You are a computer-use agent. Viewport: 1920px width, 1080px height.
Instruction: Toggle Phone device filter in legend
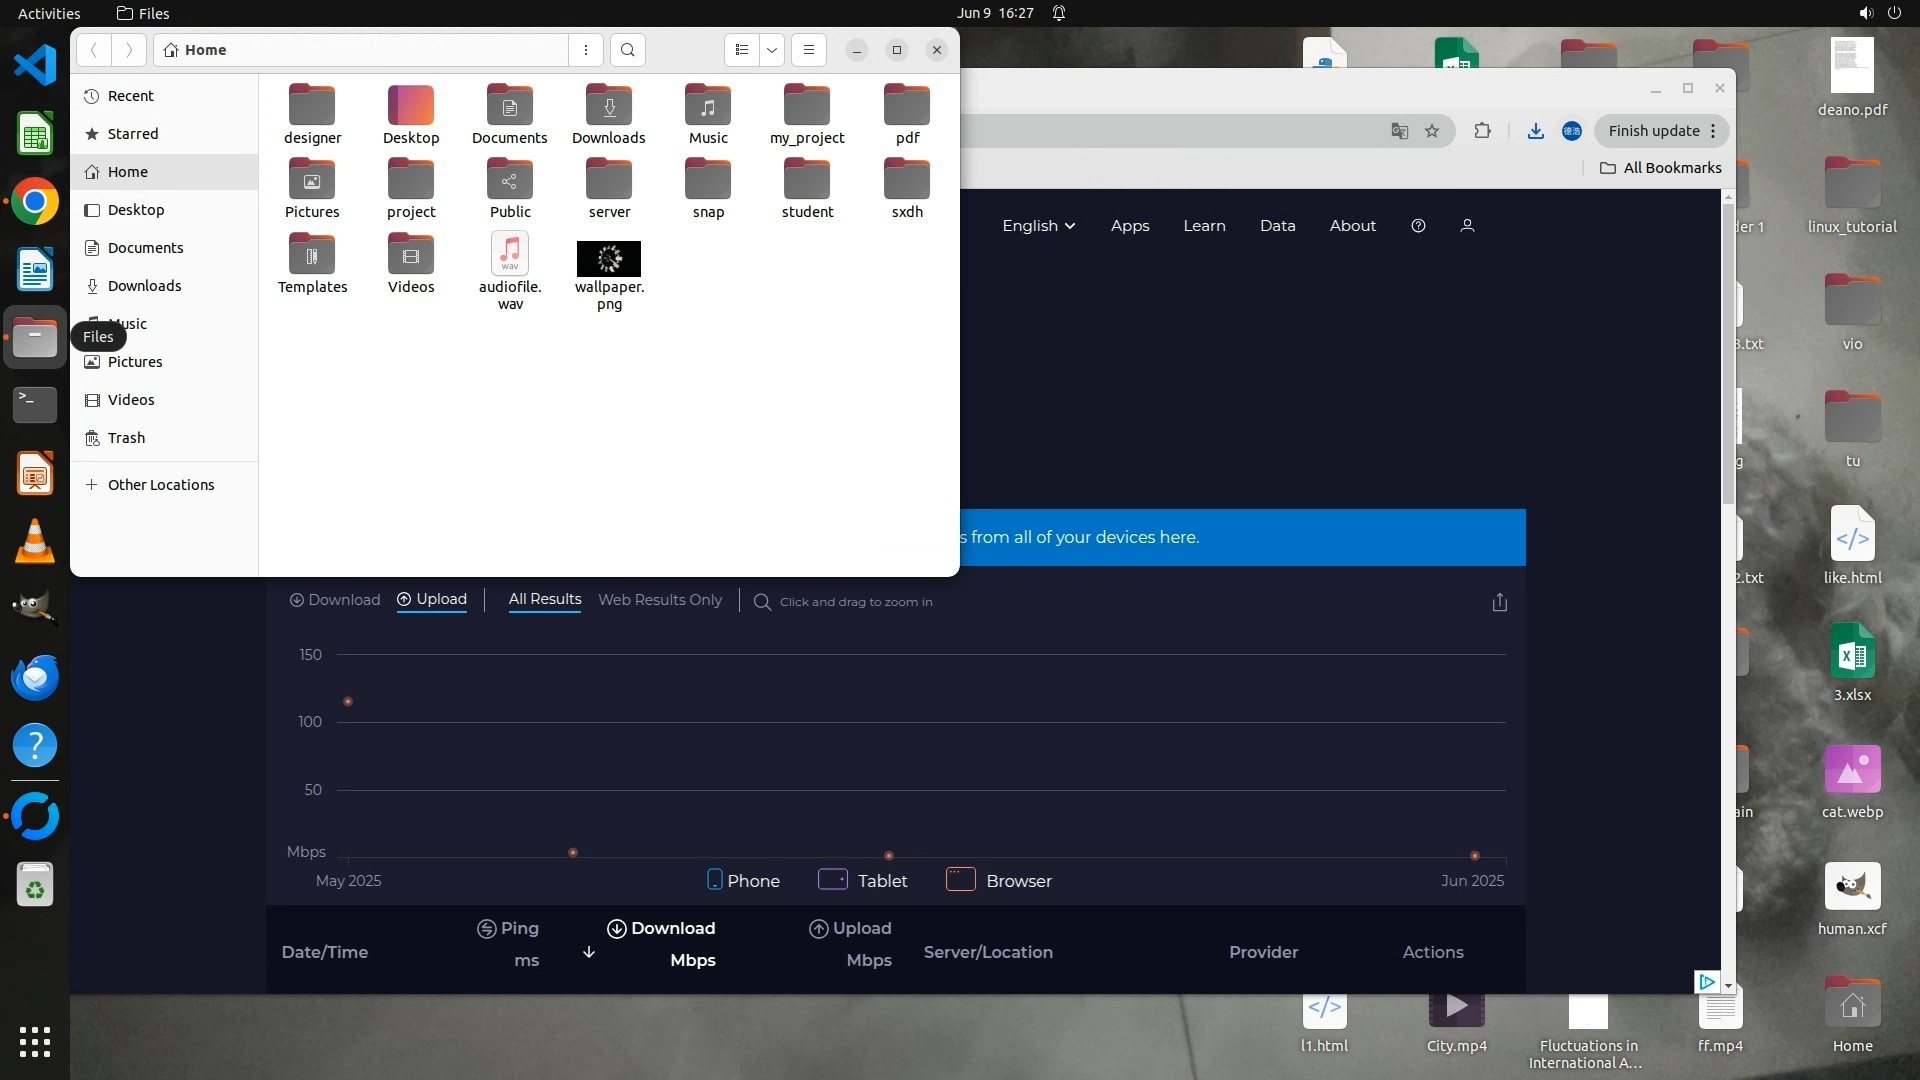[x=743, y=880]
